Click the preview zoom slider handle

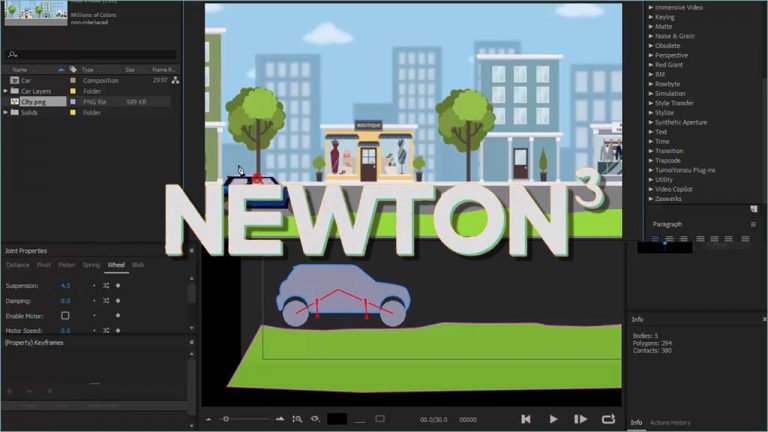pos(226,419)
